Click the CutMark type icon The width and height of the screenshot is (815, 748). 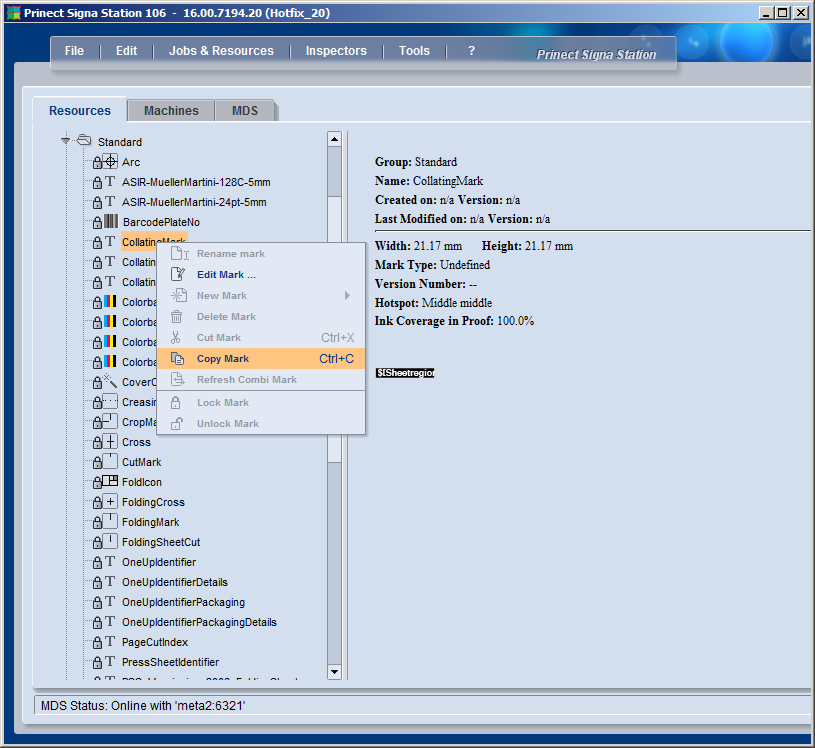click(x=110, y=461)
